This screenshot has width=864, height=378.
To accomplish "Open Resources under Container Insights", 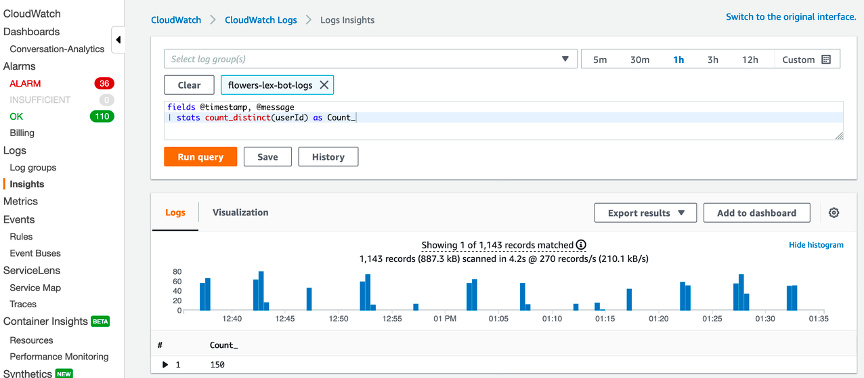I will 31,340.
